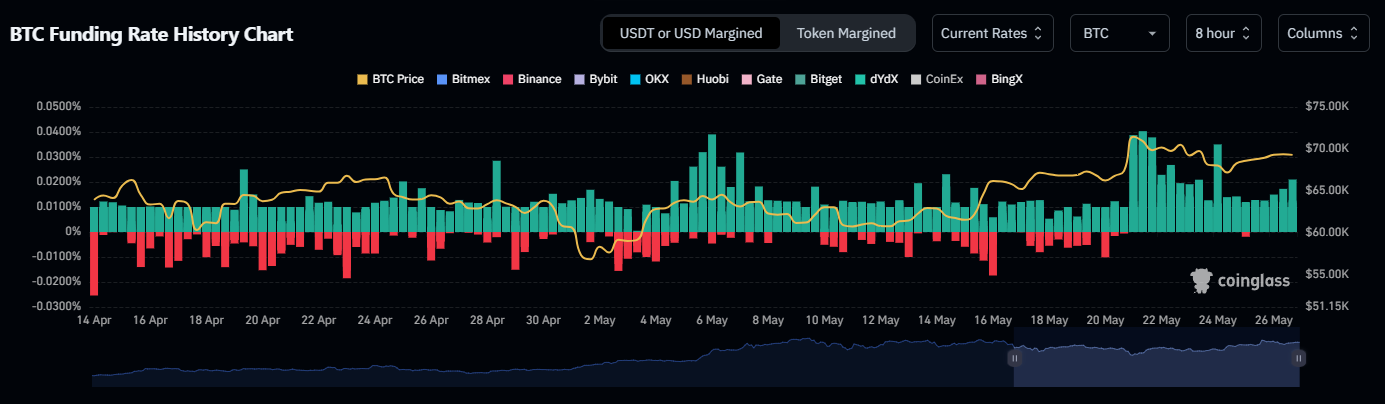Click the 14 May date label
The image size is (1385, 404).
coord(938,321)
